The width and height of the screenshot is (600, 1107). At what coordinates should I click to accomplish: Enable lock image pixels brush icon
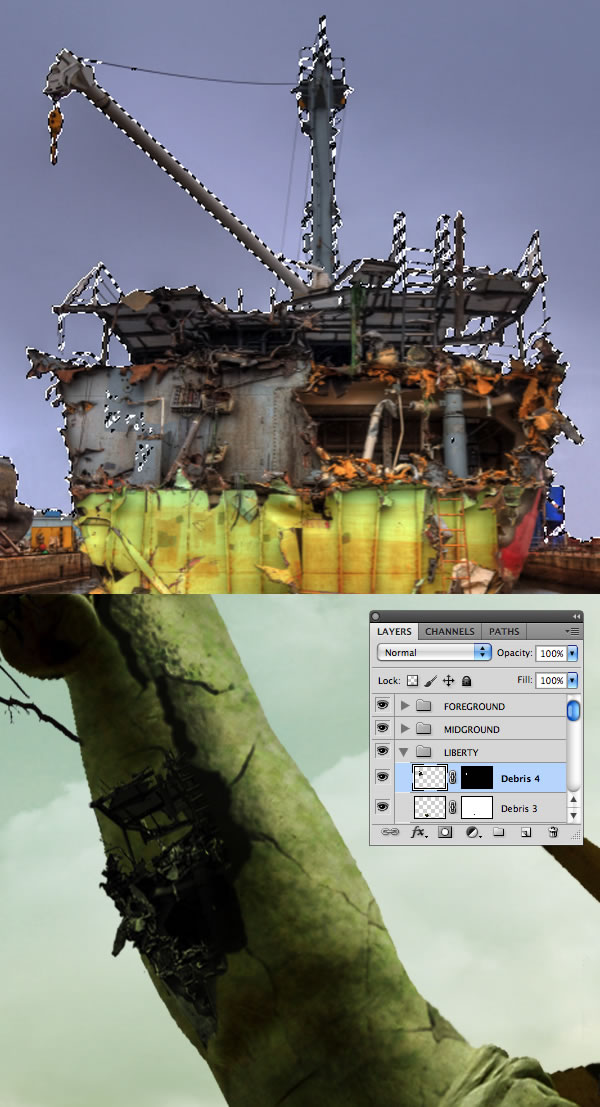431,681
